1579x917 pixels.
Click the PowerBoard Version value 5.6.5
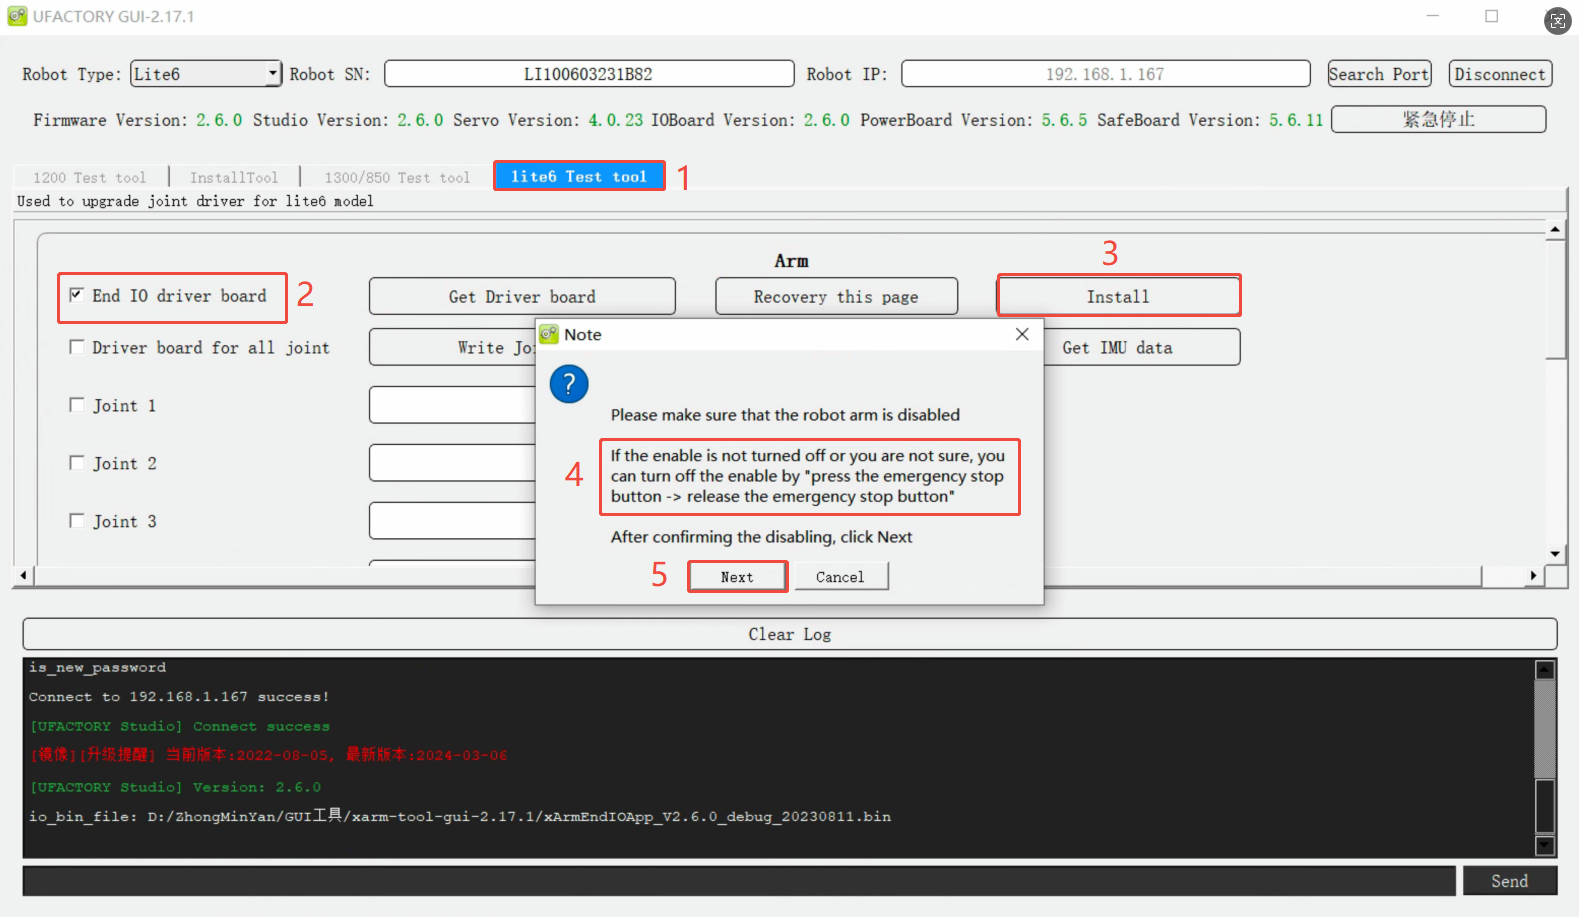(1064, 120)
